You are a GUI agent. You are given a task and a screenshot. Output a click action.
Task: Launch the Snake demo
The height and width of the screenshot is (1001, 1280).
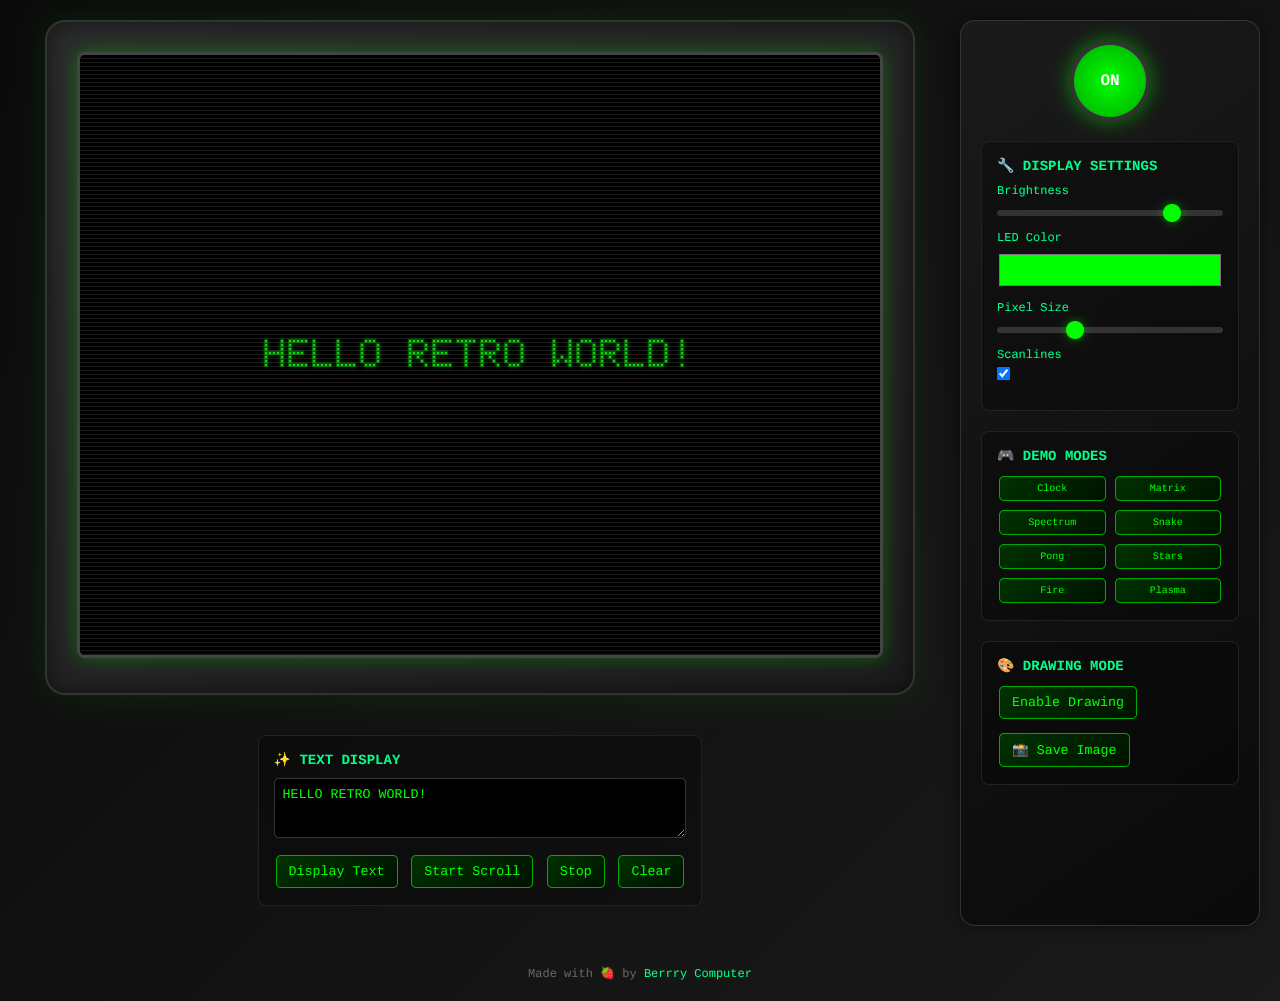tap(1167, 522)
